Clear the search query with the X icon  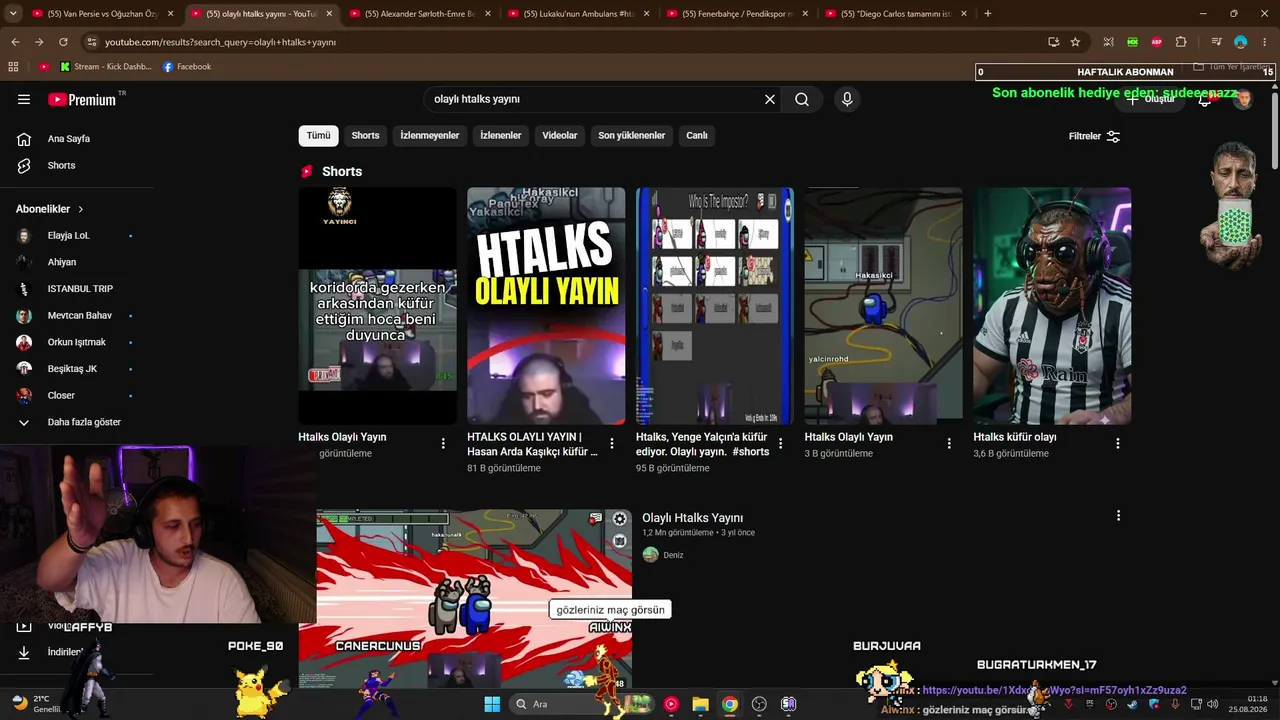tap(770, 99)
